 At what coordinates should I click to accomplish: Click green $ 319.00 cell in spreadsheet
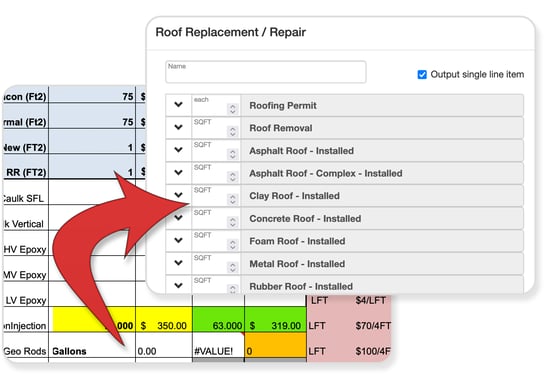pos(276,320)
